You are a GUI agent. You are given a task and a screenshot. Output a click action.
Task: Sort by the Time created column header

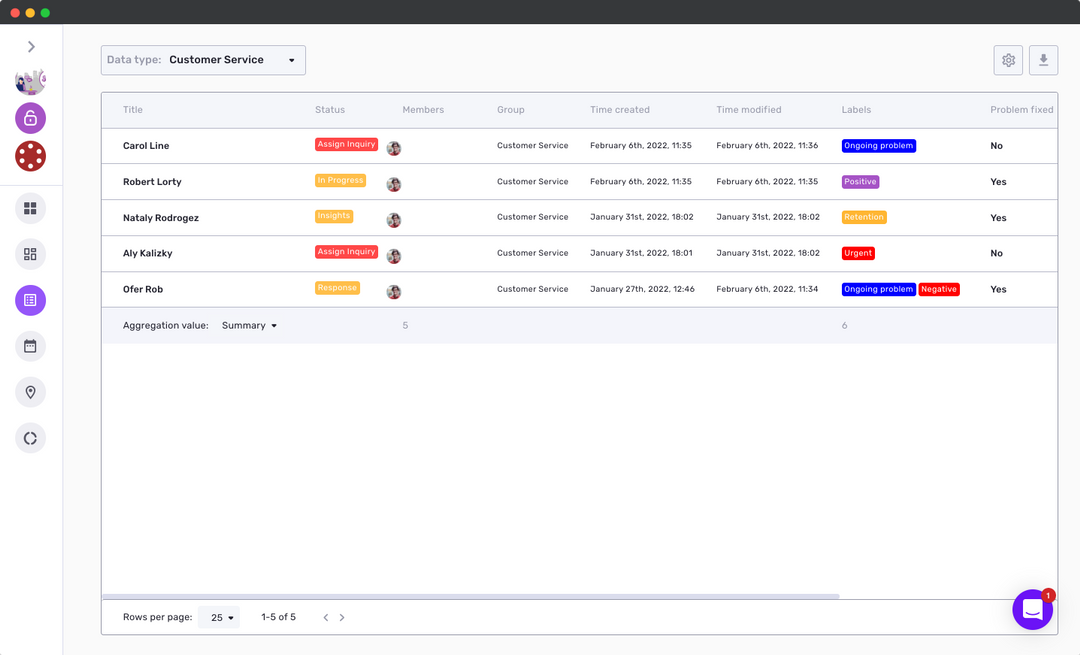(619, 110)
